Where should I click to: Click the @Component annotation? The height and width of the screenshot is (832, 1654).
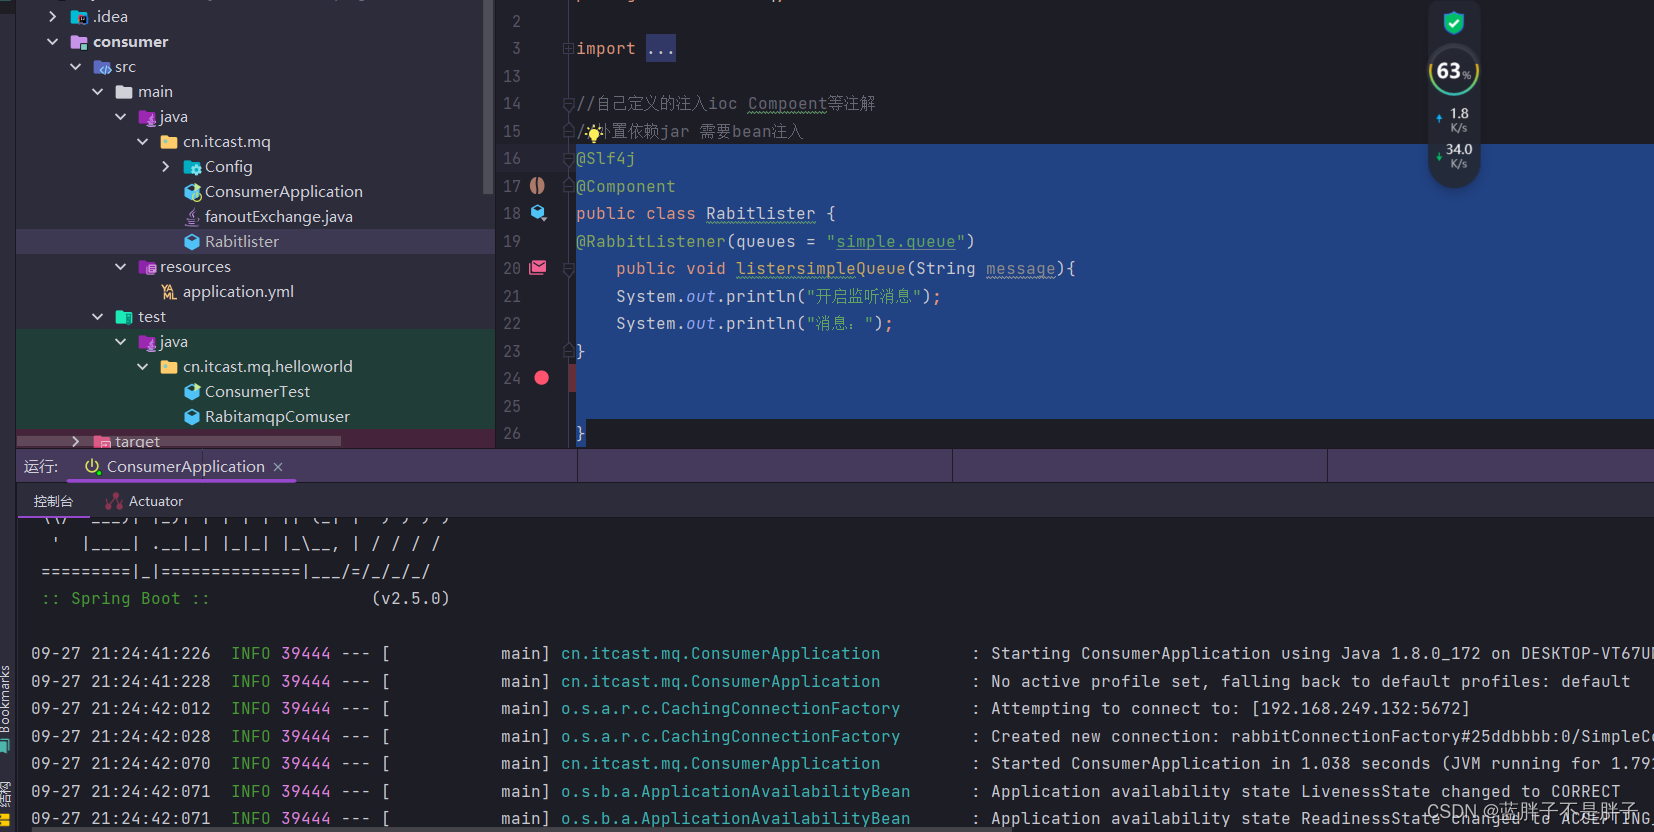tap(626, 186)
